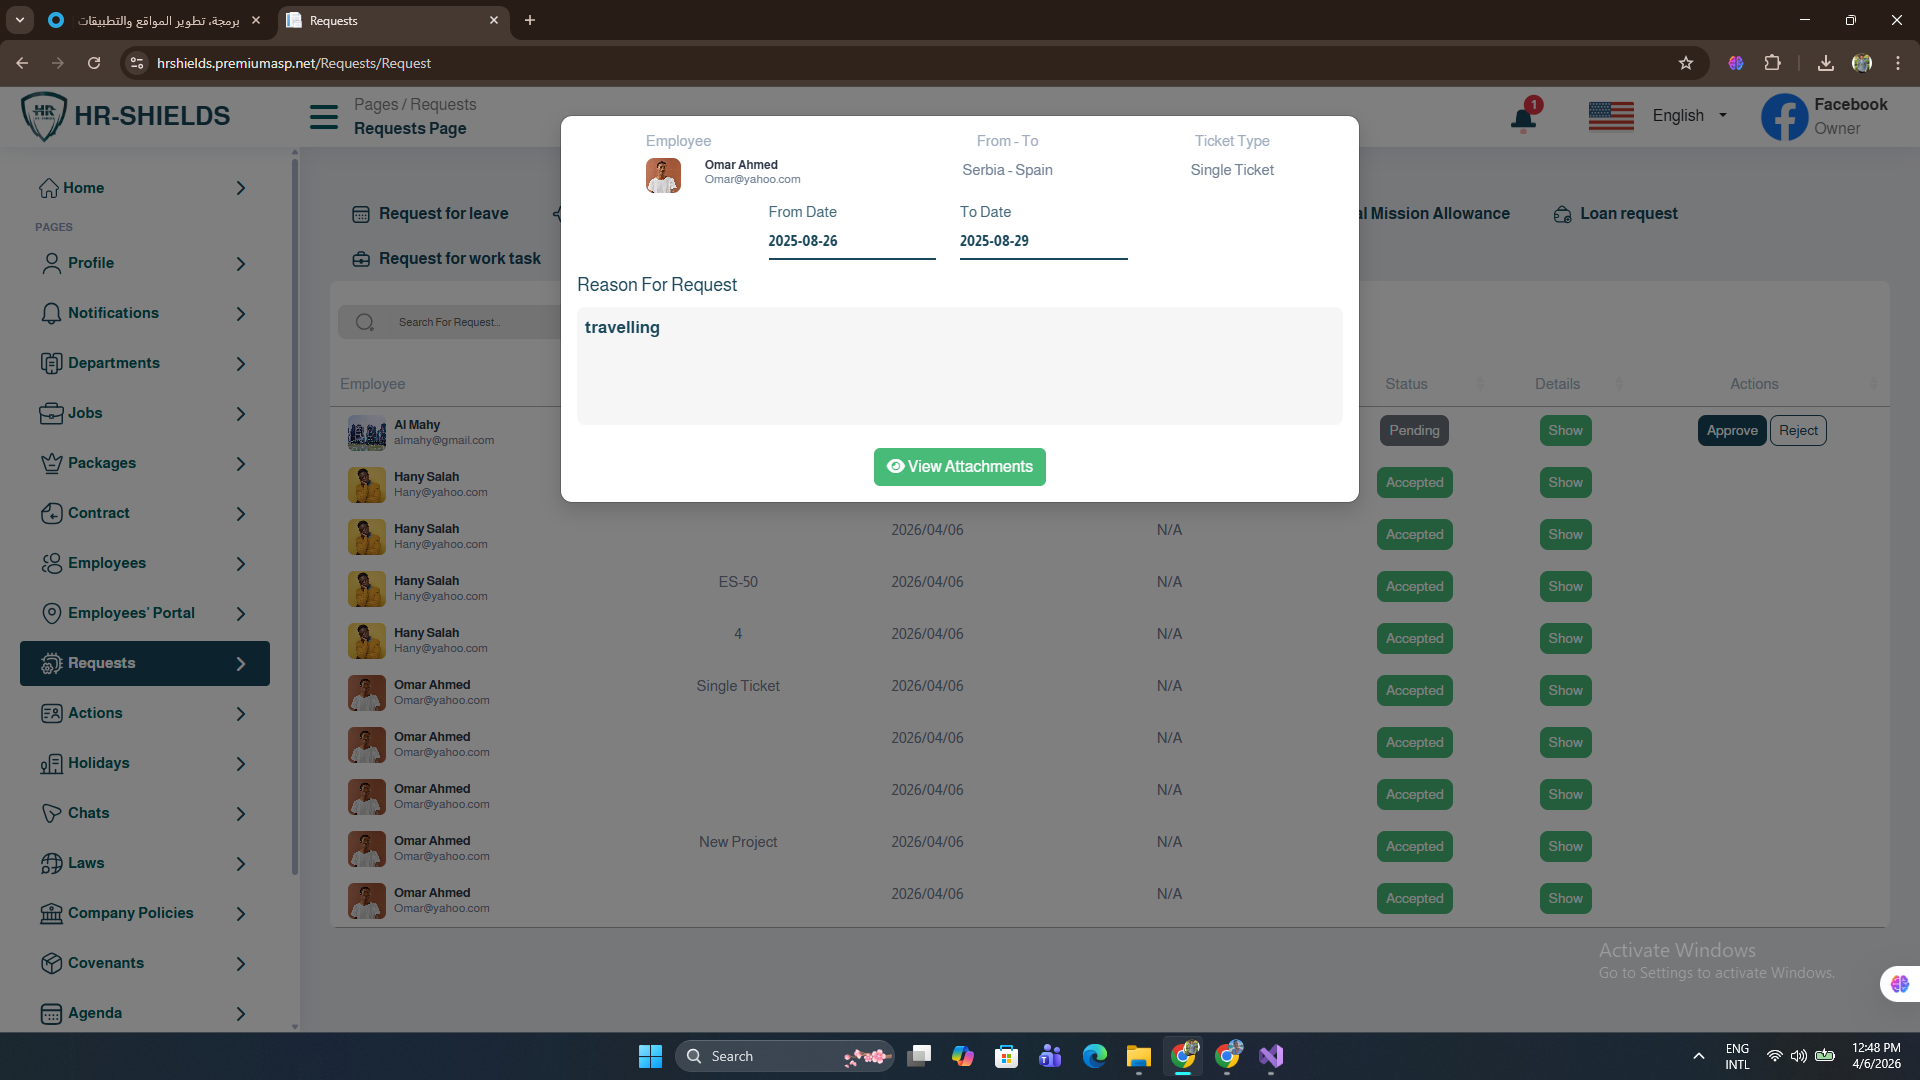Expand the Holidays sidebar chevron
The height and width of the screenshot is (1080, 1920).
tap(241, 764)
